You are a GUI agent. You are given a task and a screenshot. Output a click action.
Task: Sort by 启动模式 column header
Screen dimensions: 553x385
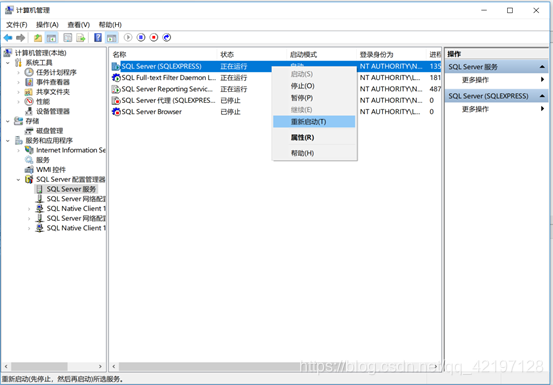coord(321,54)
